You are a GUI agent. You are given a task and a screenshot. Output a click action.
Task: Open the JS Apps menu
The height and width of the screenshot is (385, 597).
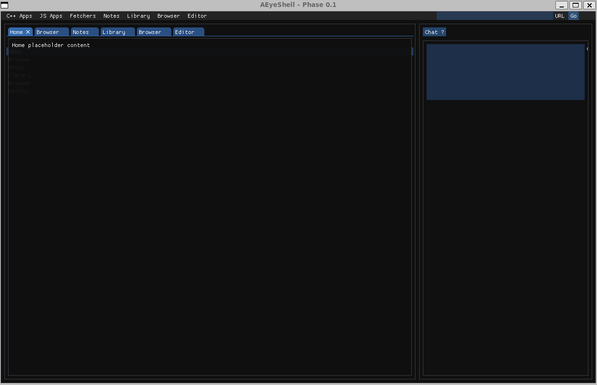click(x=51, y=16)
